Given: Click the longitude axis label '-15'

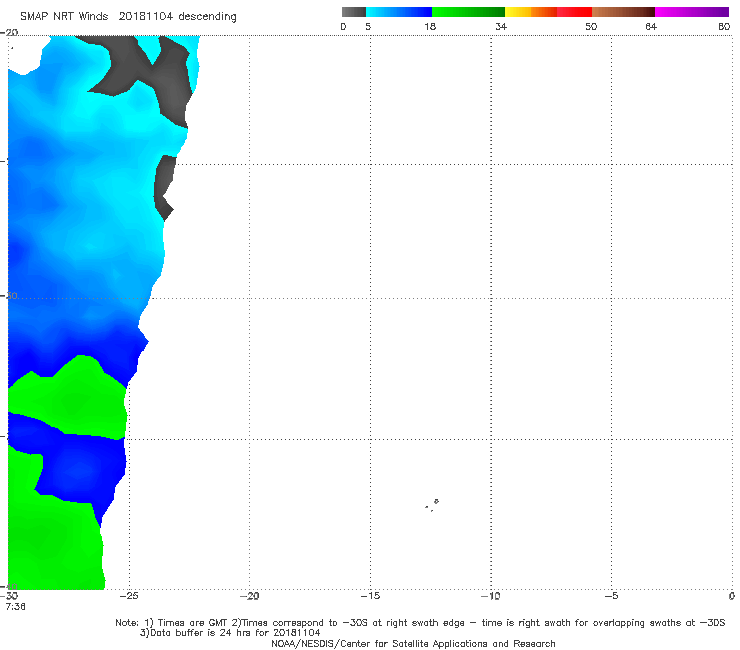Looking at the screenshot, I should pos(370,596).
